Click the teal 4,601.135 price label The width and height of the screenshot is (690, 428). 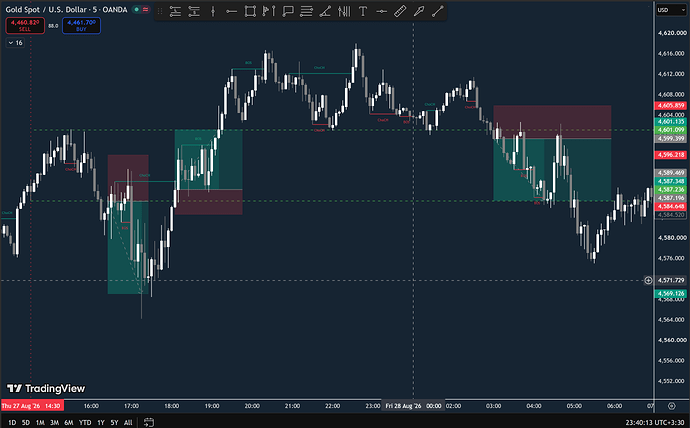tap(671, 121)
